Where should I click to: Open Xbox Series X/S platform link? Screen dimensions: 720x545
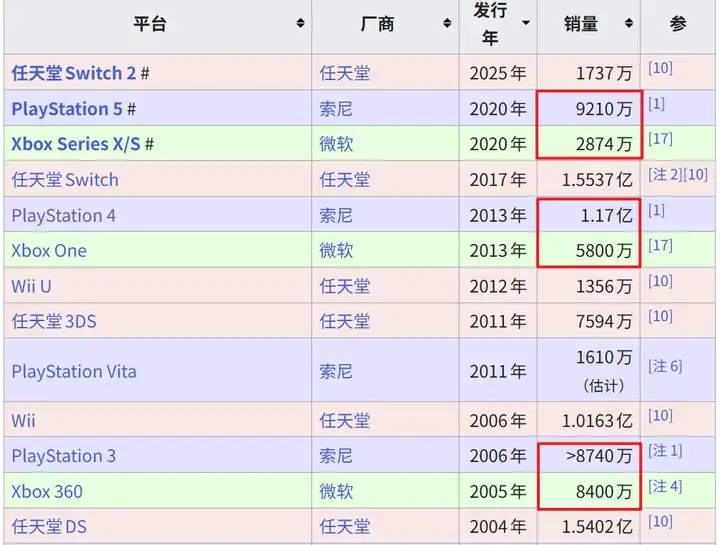(x=76, y=144)
